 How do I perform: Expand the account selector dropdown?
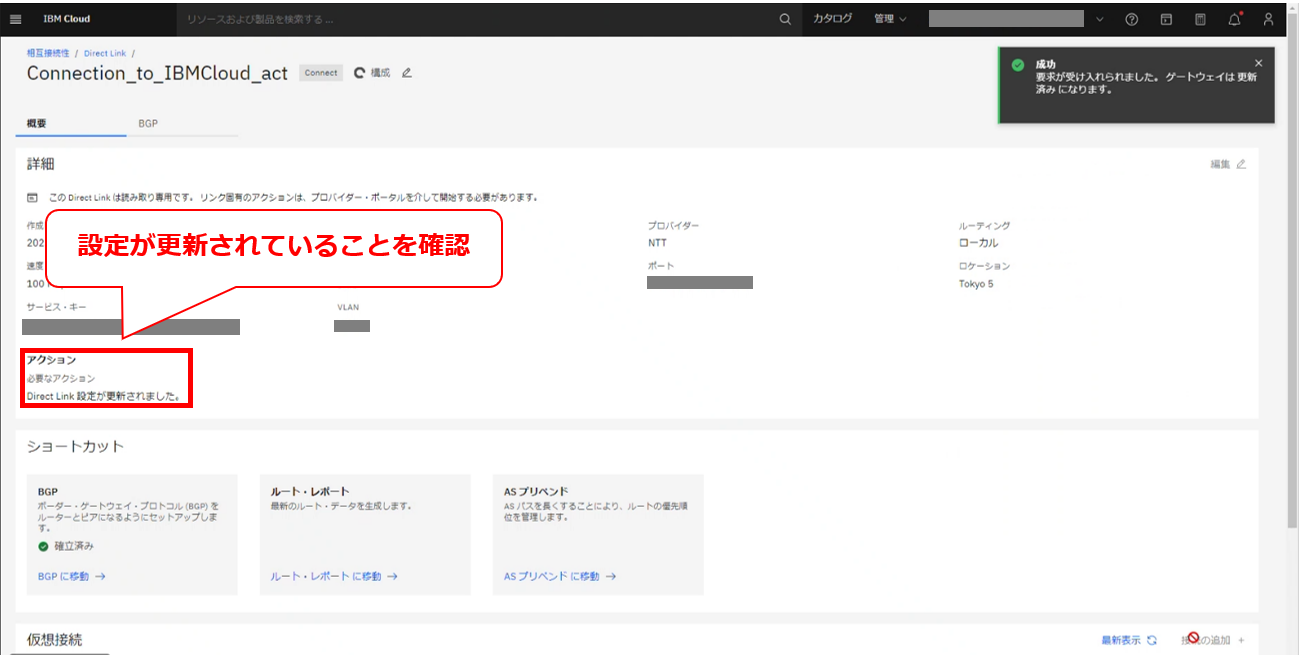pyautogui.click(x=1100, y=19)
